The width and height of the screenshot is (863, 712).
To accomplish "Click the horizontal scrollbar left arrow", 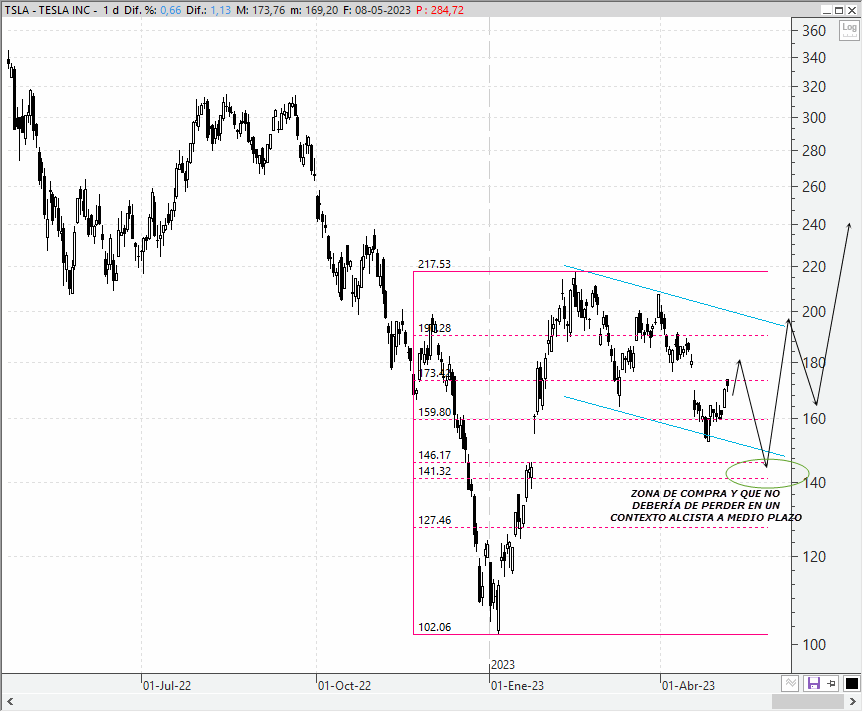I will tap(9, 702).
